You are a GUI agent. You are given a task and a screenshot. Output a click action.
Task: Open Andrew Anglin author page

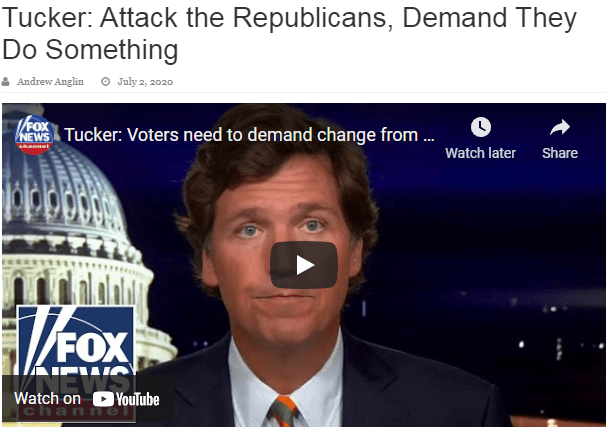[x=50, y=81]
